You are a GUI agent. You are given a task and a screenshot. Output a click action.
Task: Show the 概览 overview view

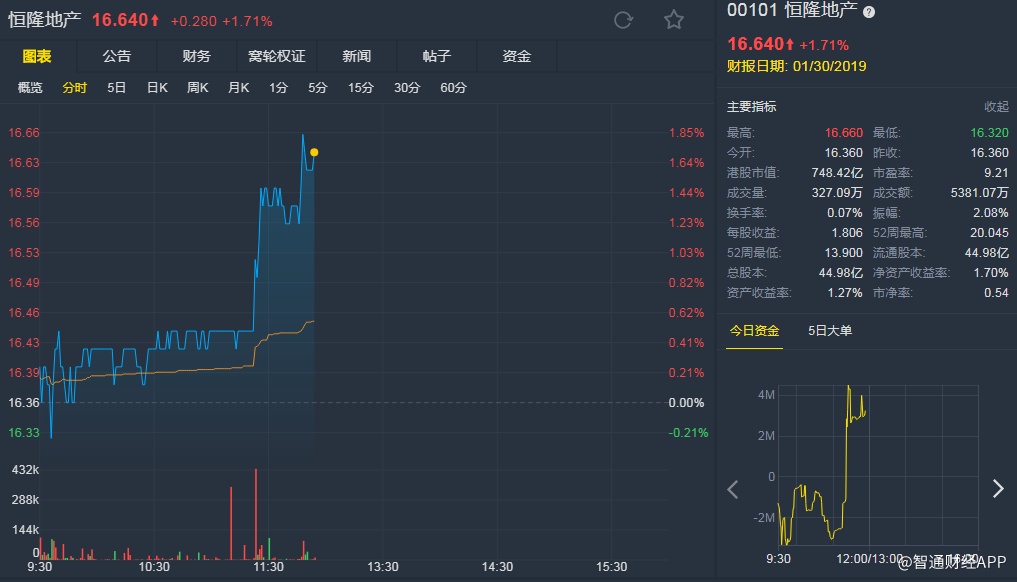click(x=30, y=88)
